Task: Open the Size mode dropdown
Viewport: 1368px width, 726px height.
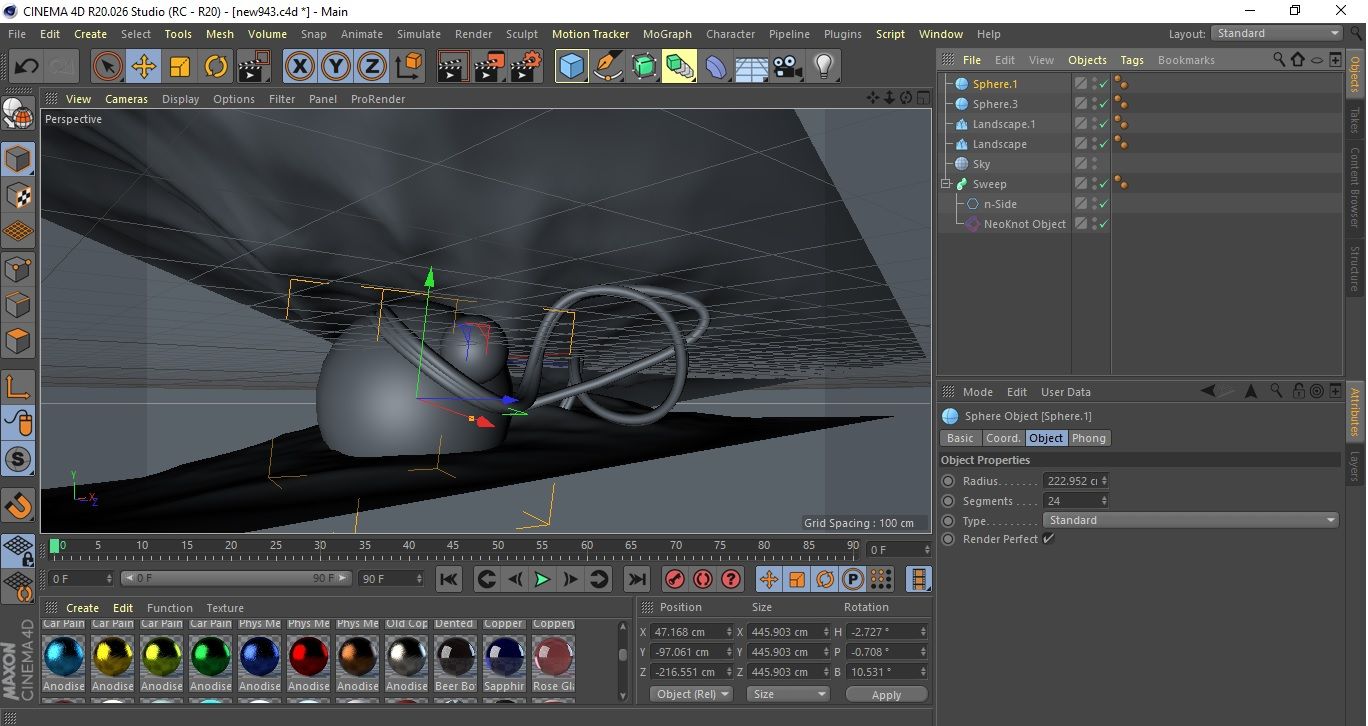Action: tap(789, 694)
